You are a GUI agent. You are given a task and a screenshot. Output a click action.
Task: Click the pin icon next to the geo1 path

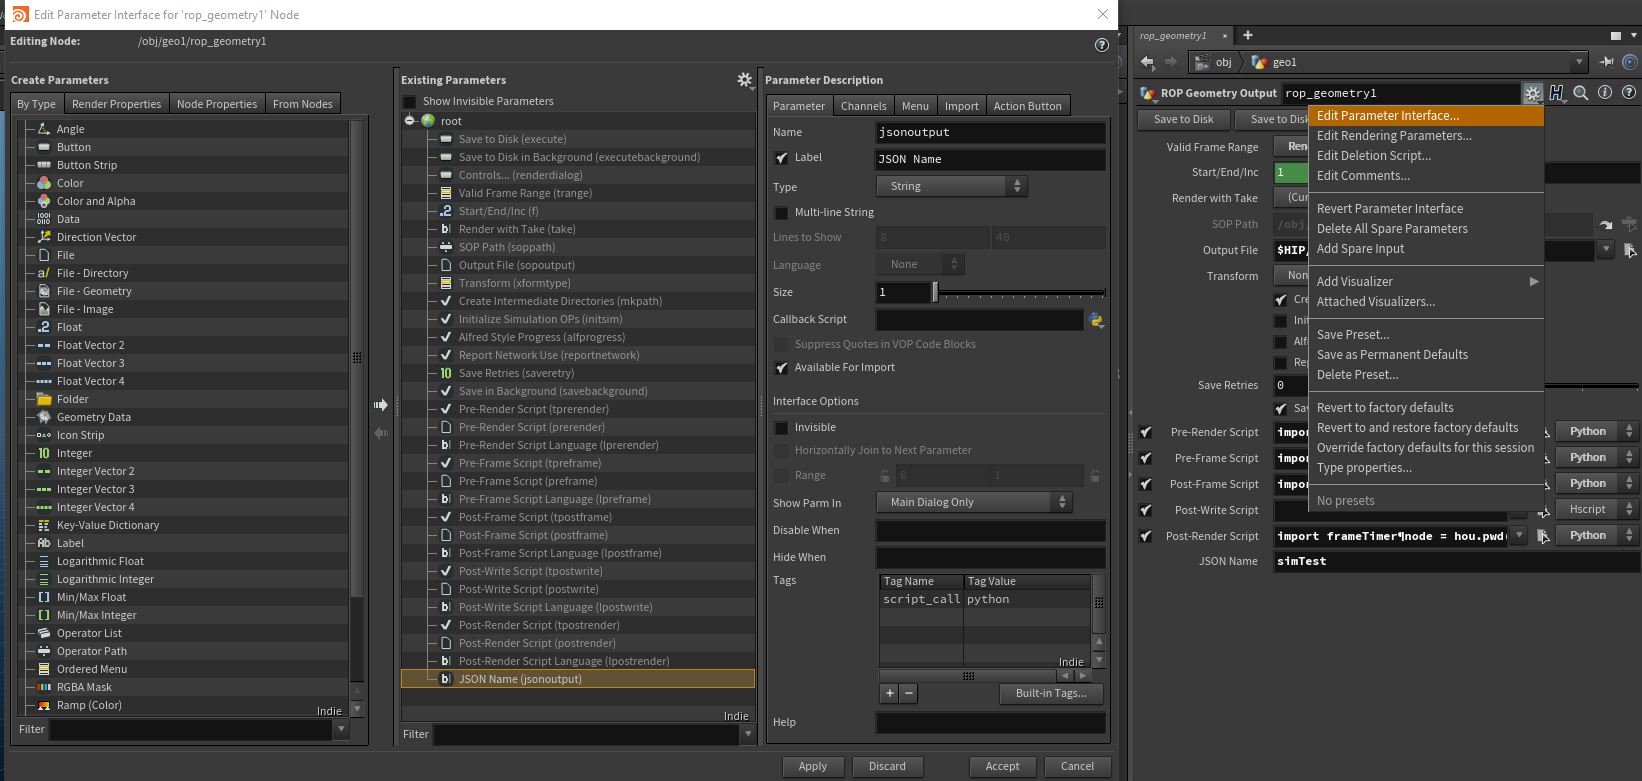point(1606,62)
